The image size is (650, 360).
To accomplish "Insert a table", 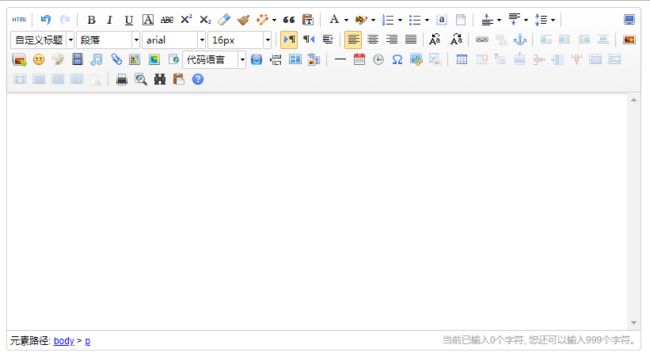I will (x=461, y=60).
